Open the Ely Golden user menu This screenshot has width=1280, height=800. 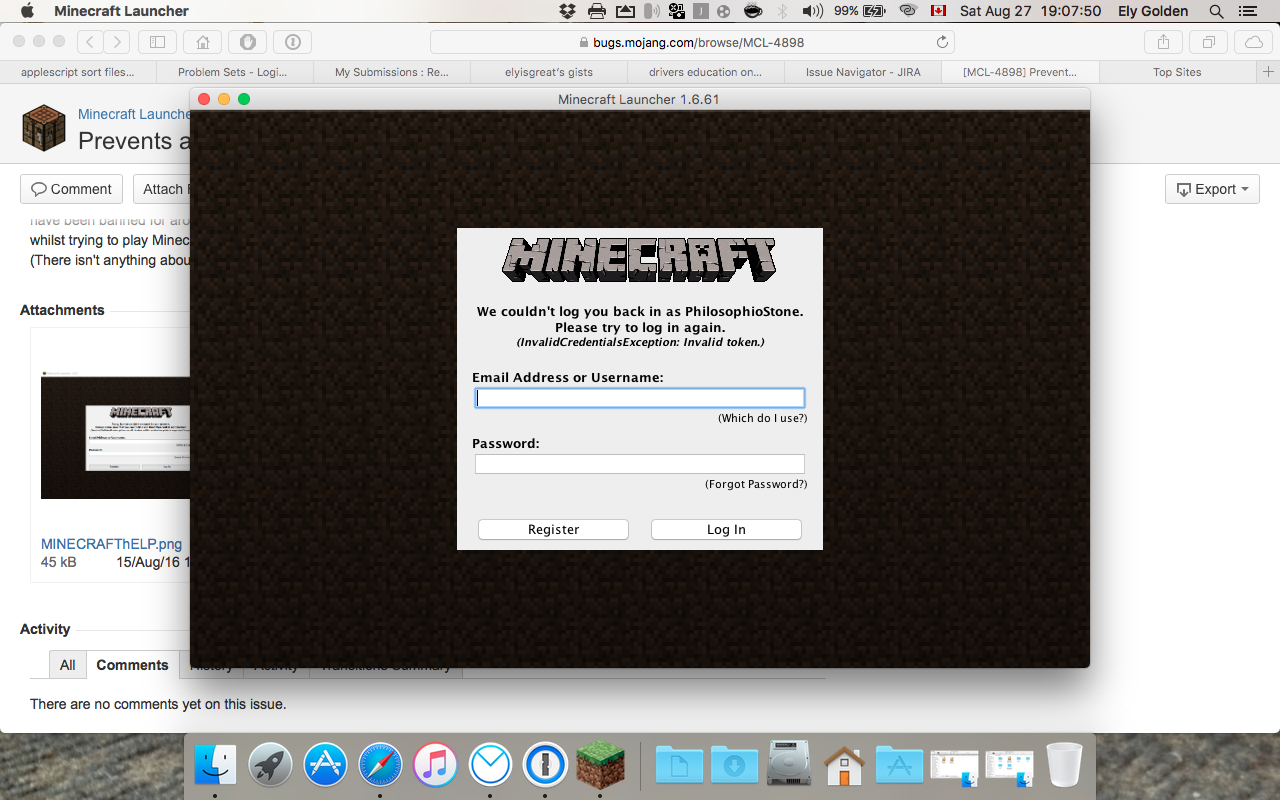coord(1153,11)
